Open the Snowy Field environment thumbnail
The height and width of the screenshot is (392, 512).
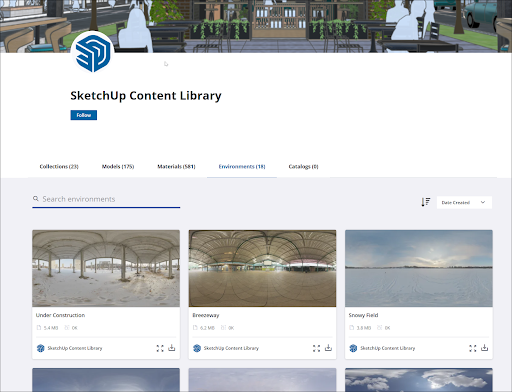pos(419,268)
